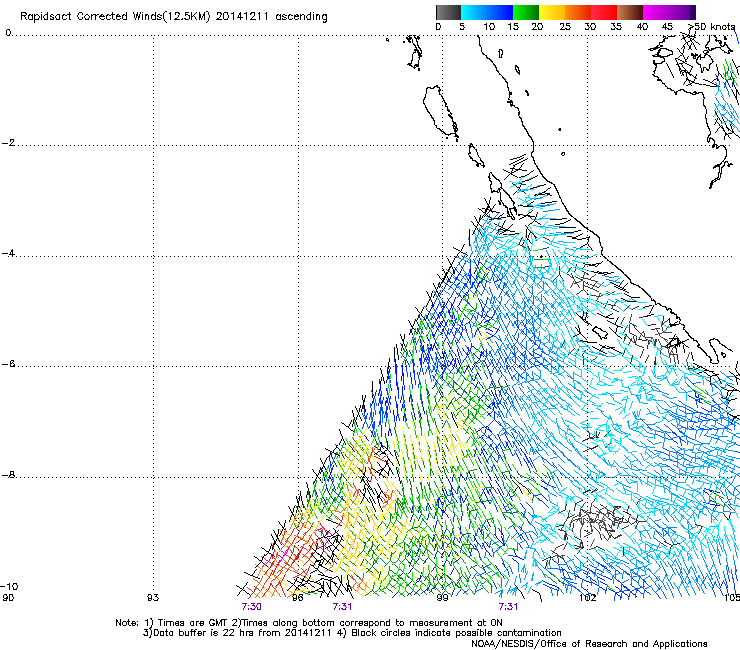740x650 pixels.
Task: Click the legend label '10'
Action: pos(489,27)
